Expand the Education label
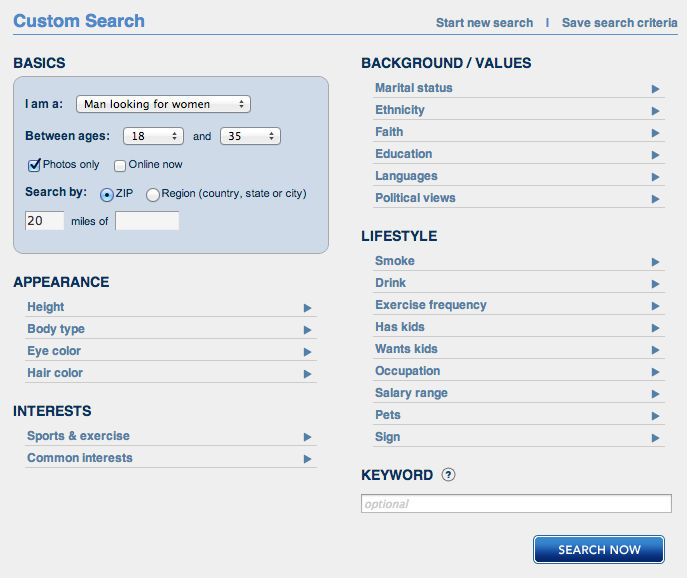The width and height of the screenshot is (687, 578). [x=404, y=154]
